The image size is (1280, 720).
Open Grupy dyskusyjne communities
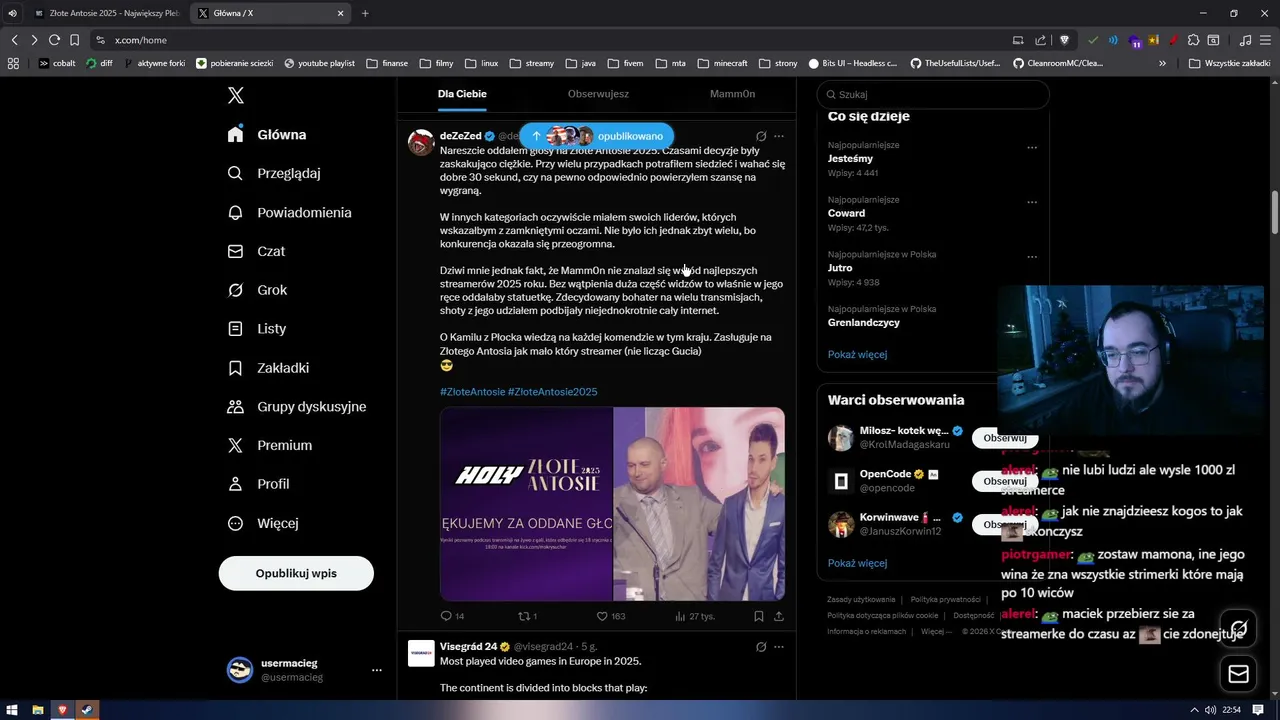pos(297,406)
